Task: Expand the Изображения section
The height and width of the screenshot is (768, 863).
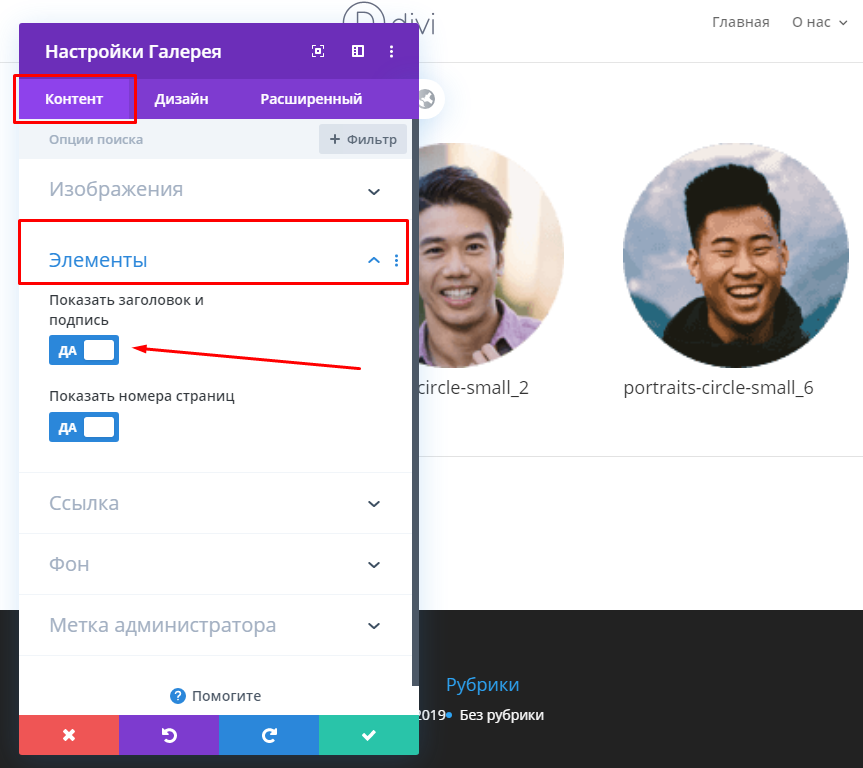Action: (373, 190)
